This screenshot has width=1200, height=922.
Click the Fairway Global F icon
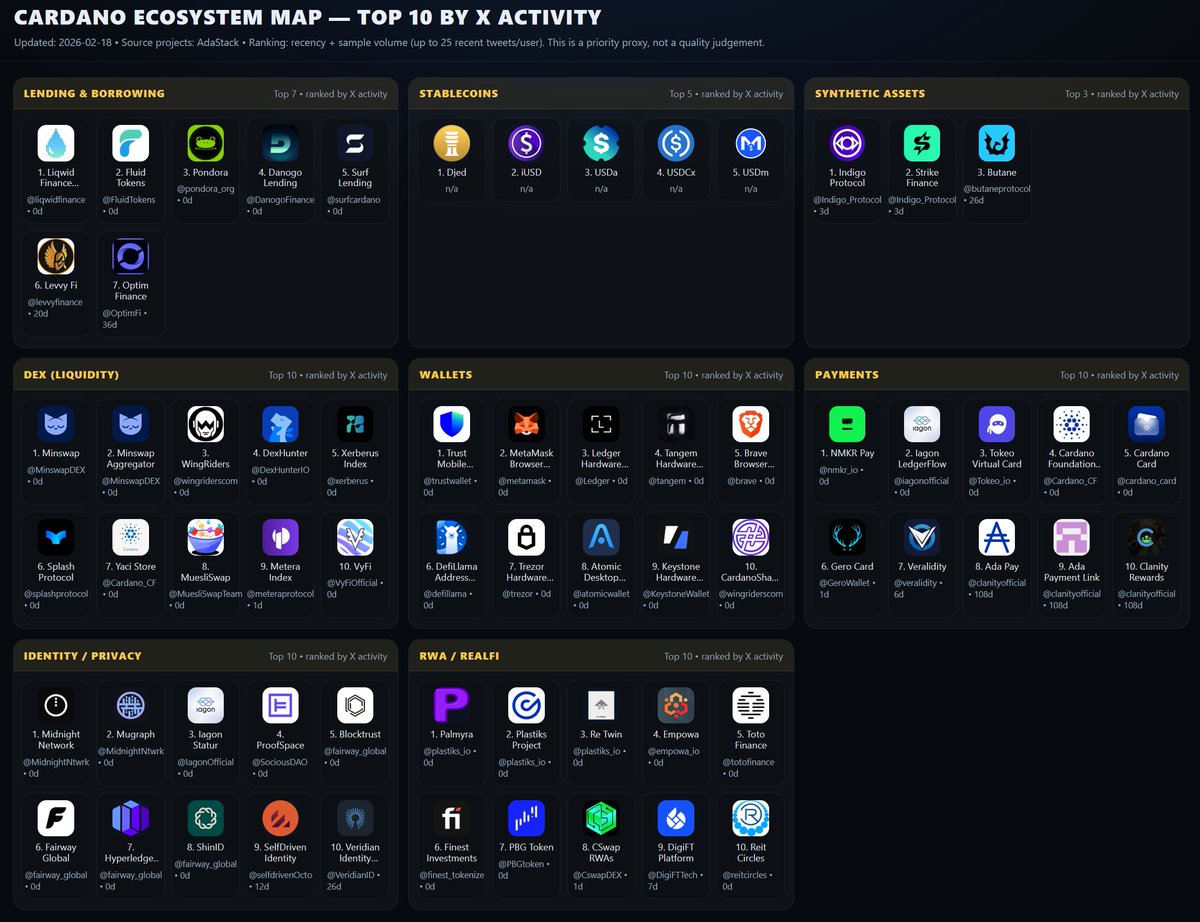coord(56,819)
